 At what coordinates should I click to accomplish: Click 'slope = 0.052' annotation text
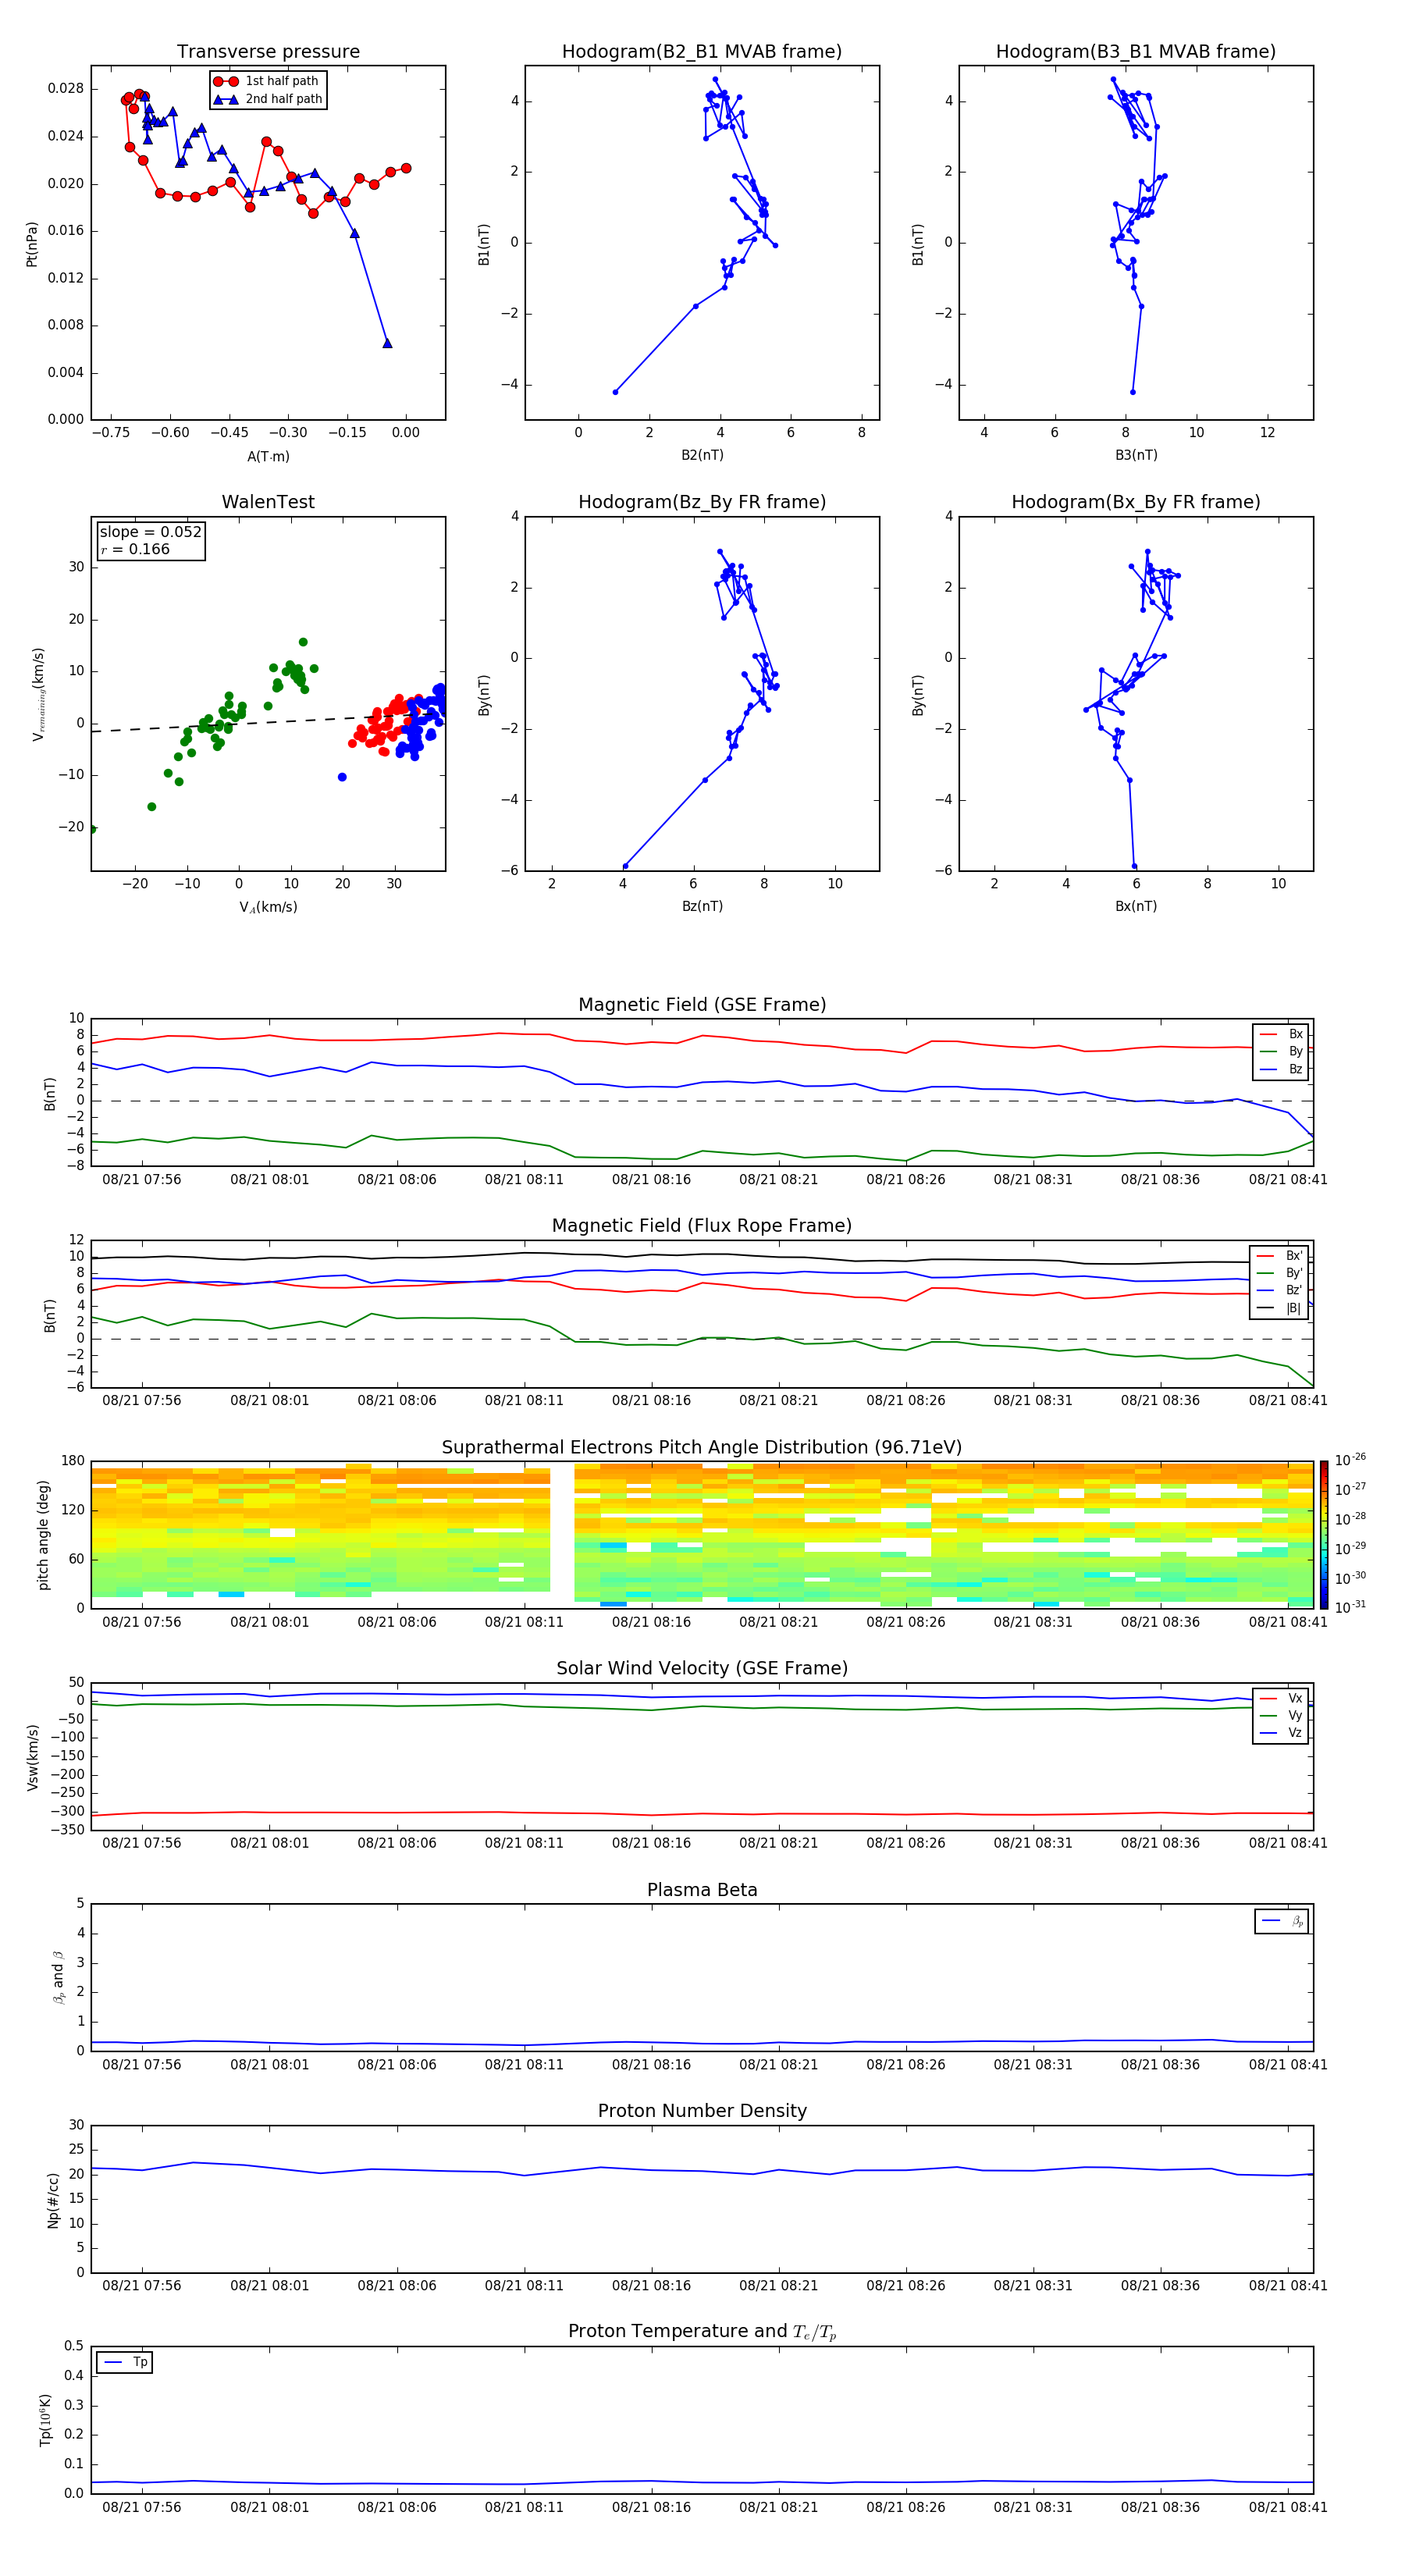151,532
